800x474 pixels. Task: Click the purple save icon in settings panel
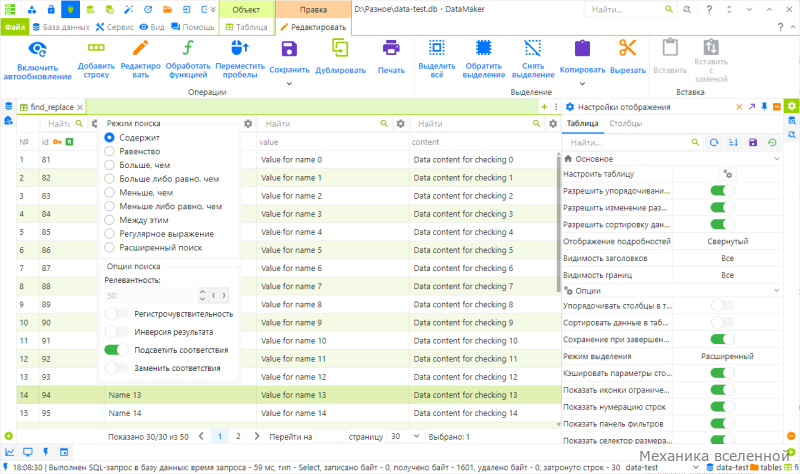(753, 142)
